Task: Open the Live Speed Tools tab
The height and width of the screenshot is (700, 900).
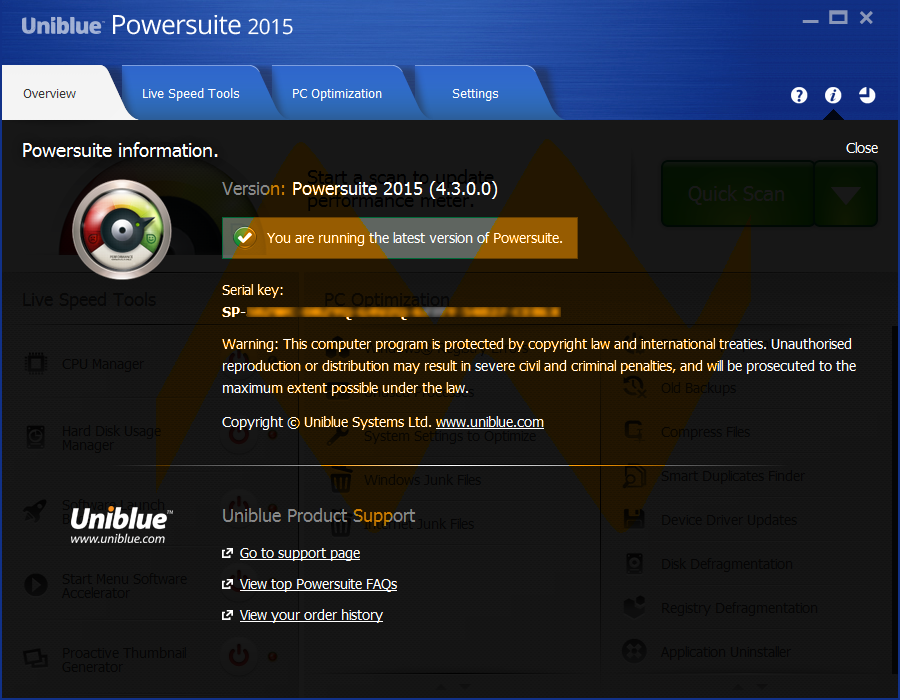Action: click(x=191, y=94)
